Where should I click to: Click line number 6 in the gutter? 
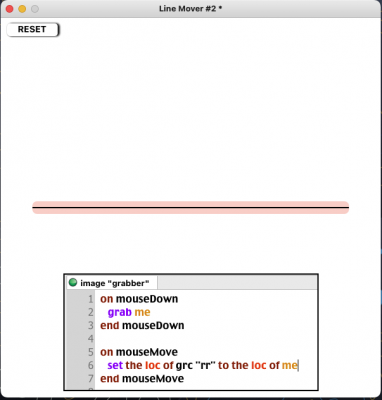[x=91, y=365]
